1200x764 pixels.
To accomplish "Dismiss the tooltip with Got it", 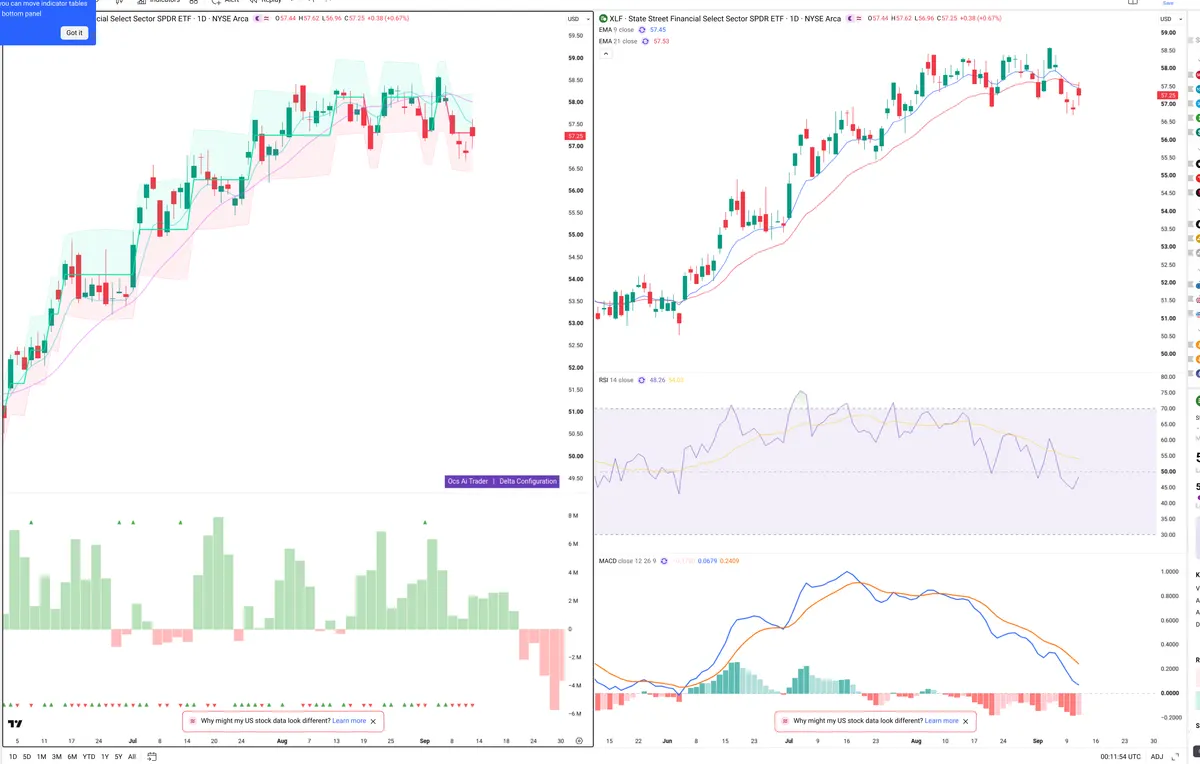I will click(x=74, y=33).
